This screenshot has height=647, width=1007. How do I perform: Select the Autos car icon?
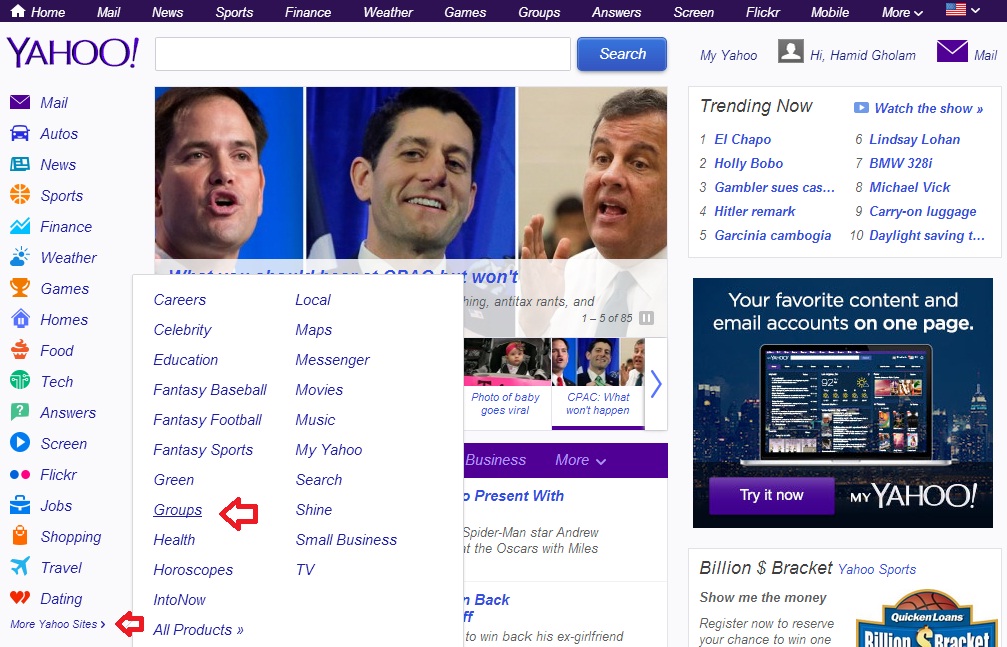pos(20,133)
